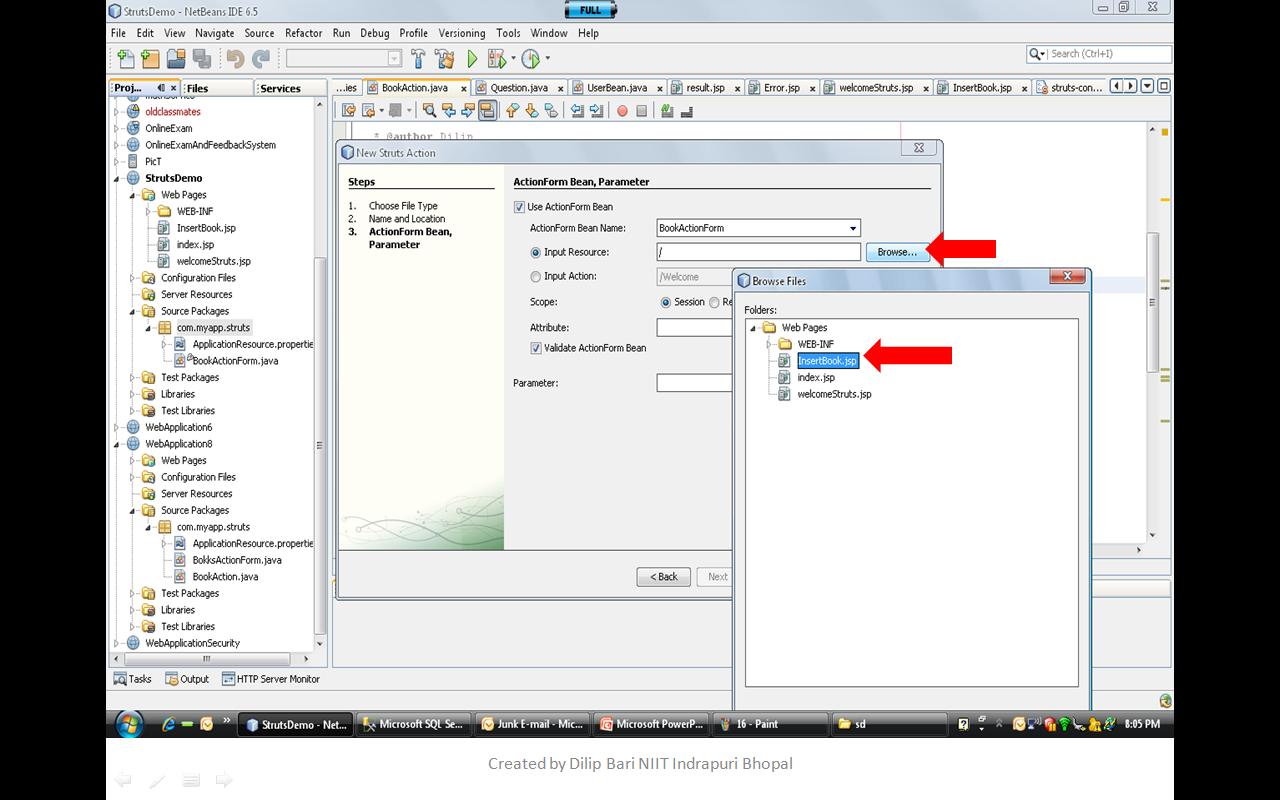
Task: Start macro recording with the red record icon
Action: (624, 110)
